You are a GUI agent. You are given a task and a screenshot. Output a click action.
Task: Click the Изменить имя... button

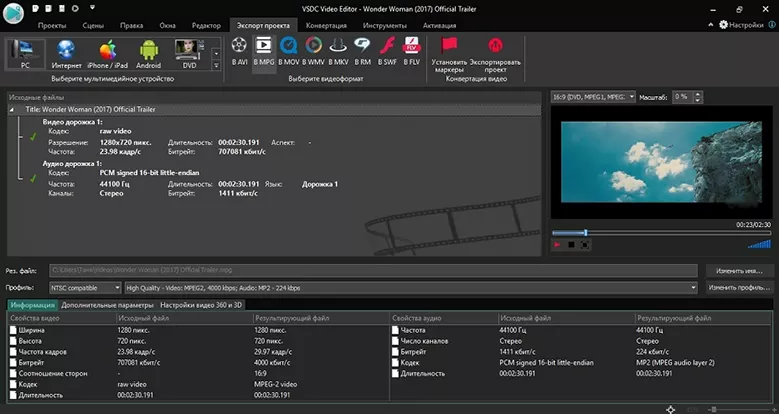coord(739,271)
